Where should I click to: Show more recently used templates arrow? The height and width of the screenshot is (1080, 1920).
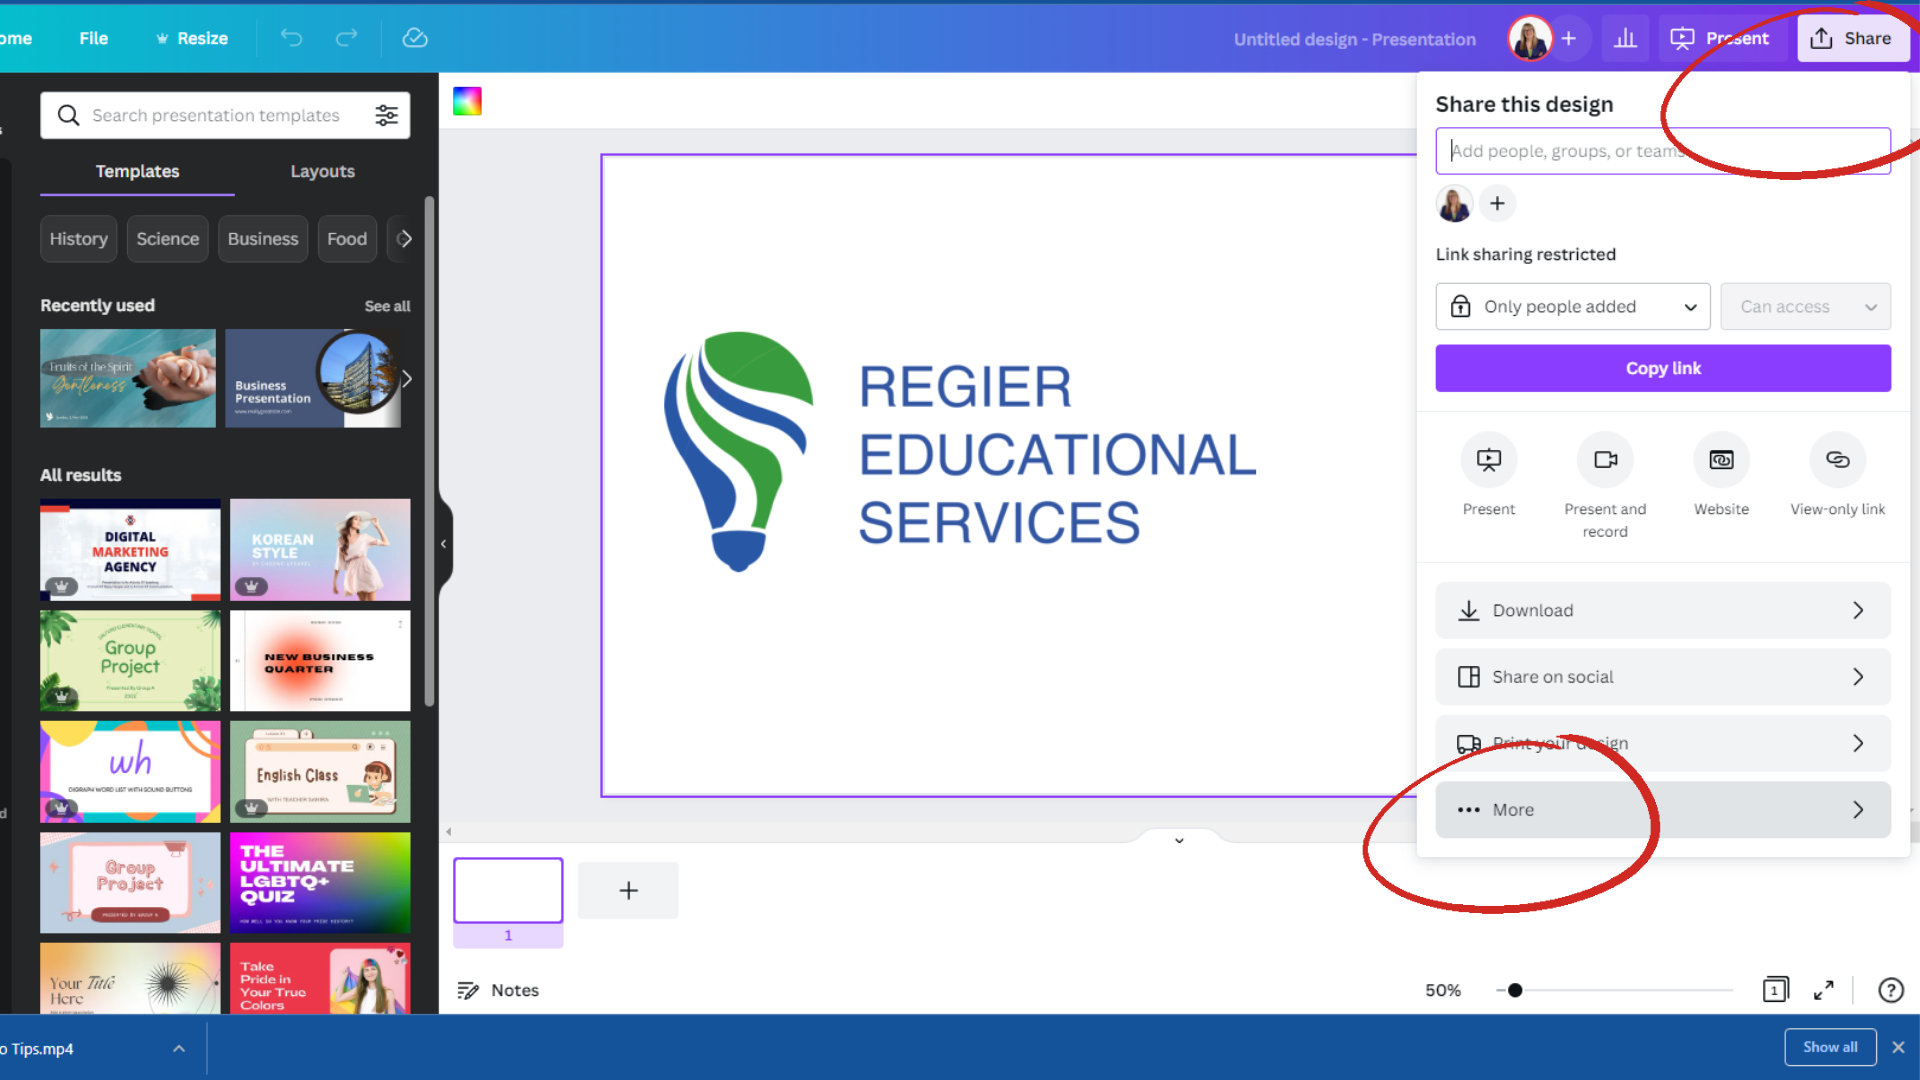pyautogui.click(x=406, y=379)
